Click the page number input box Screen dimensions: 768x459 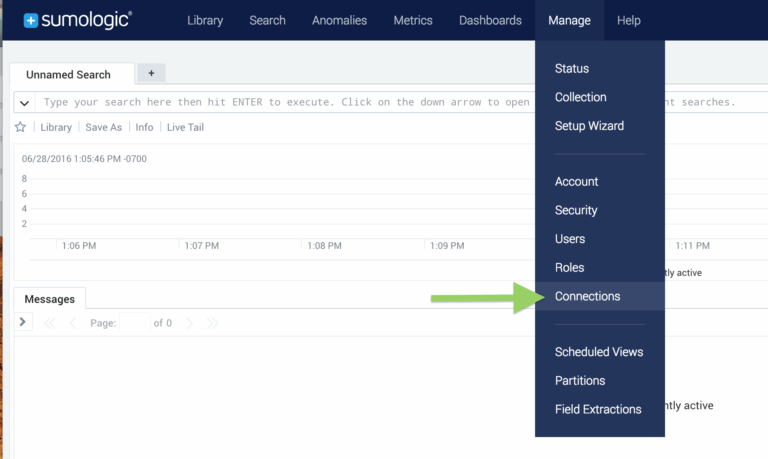point(134,323)
